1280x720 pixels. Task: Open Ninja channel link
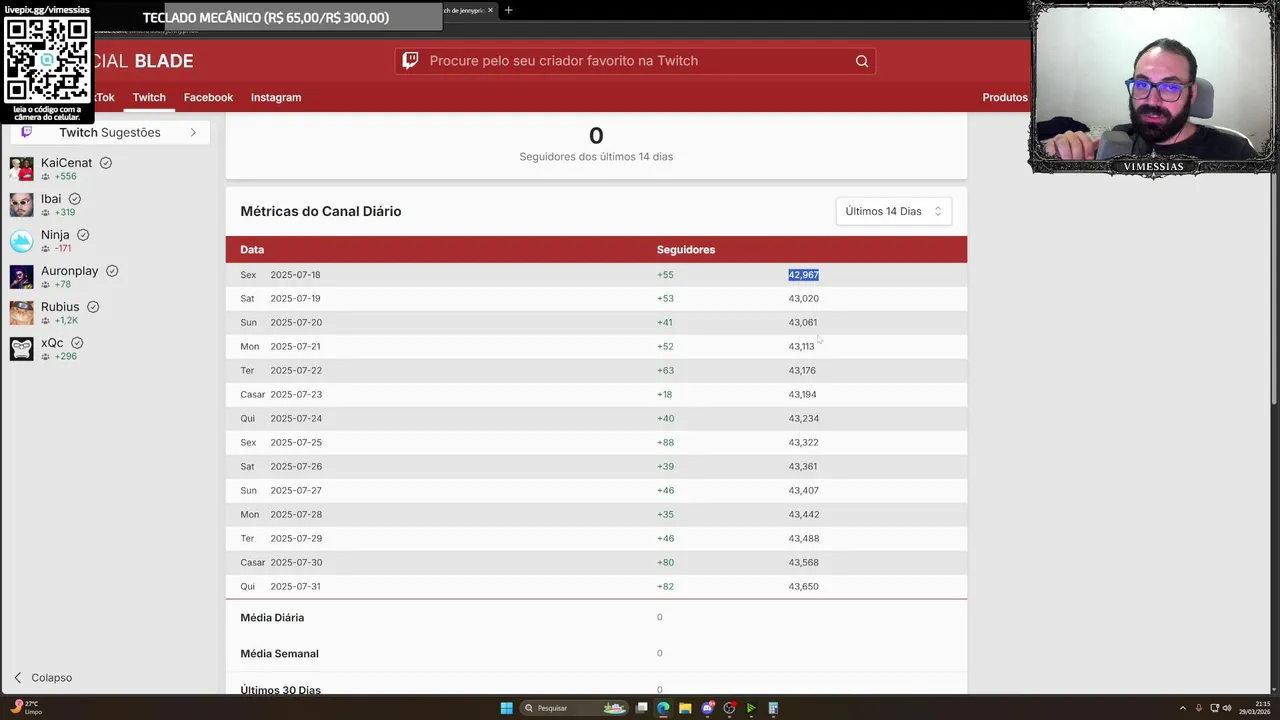click(55, 235)
